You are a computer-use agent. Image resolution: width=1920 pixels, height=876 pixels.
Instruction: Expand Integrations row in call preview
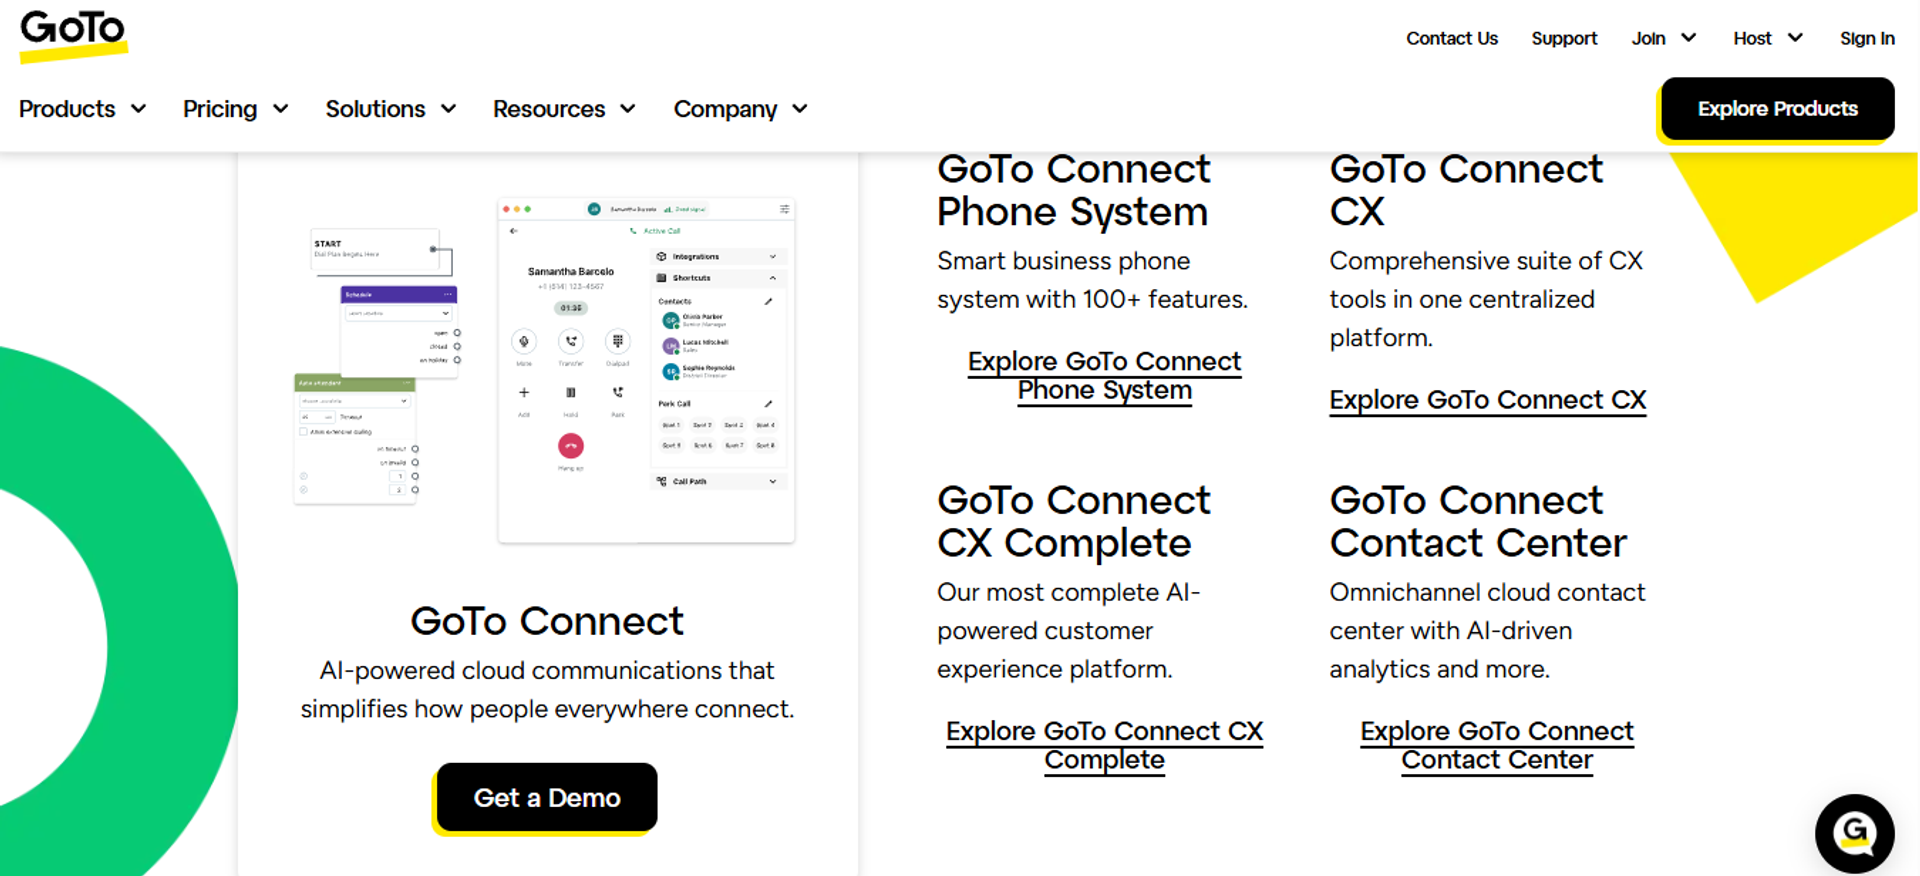tap(717, 257)
